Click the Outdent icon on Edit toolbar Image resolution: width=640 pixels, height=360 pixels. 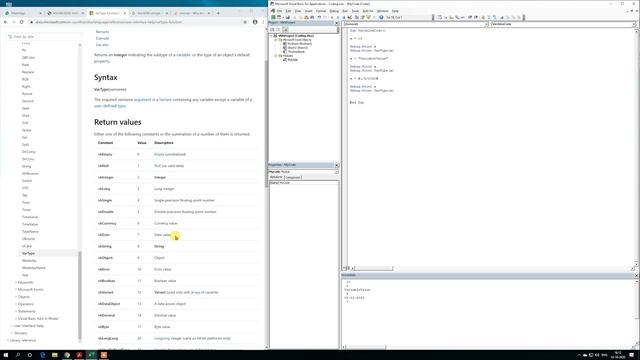pyautogui.click(x=476, y=18)
